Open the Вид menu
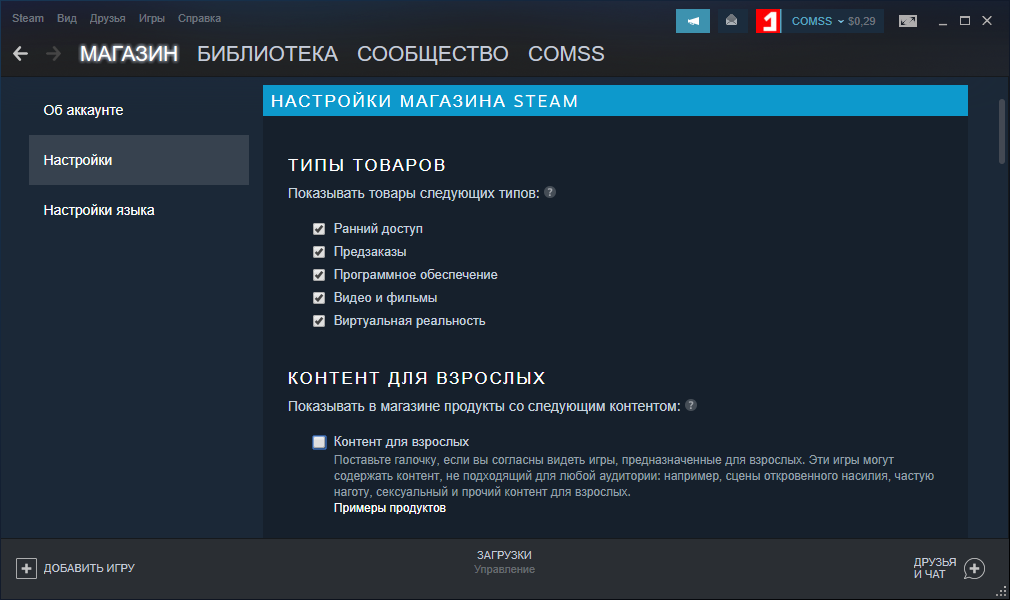 [67, 18]
